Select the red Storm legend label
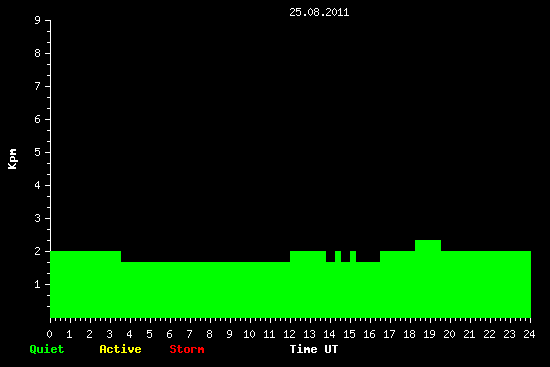The width and height of the screenshot is (550, 367). tap(187, 349)
